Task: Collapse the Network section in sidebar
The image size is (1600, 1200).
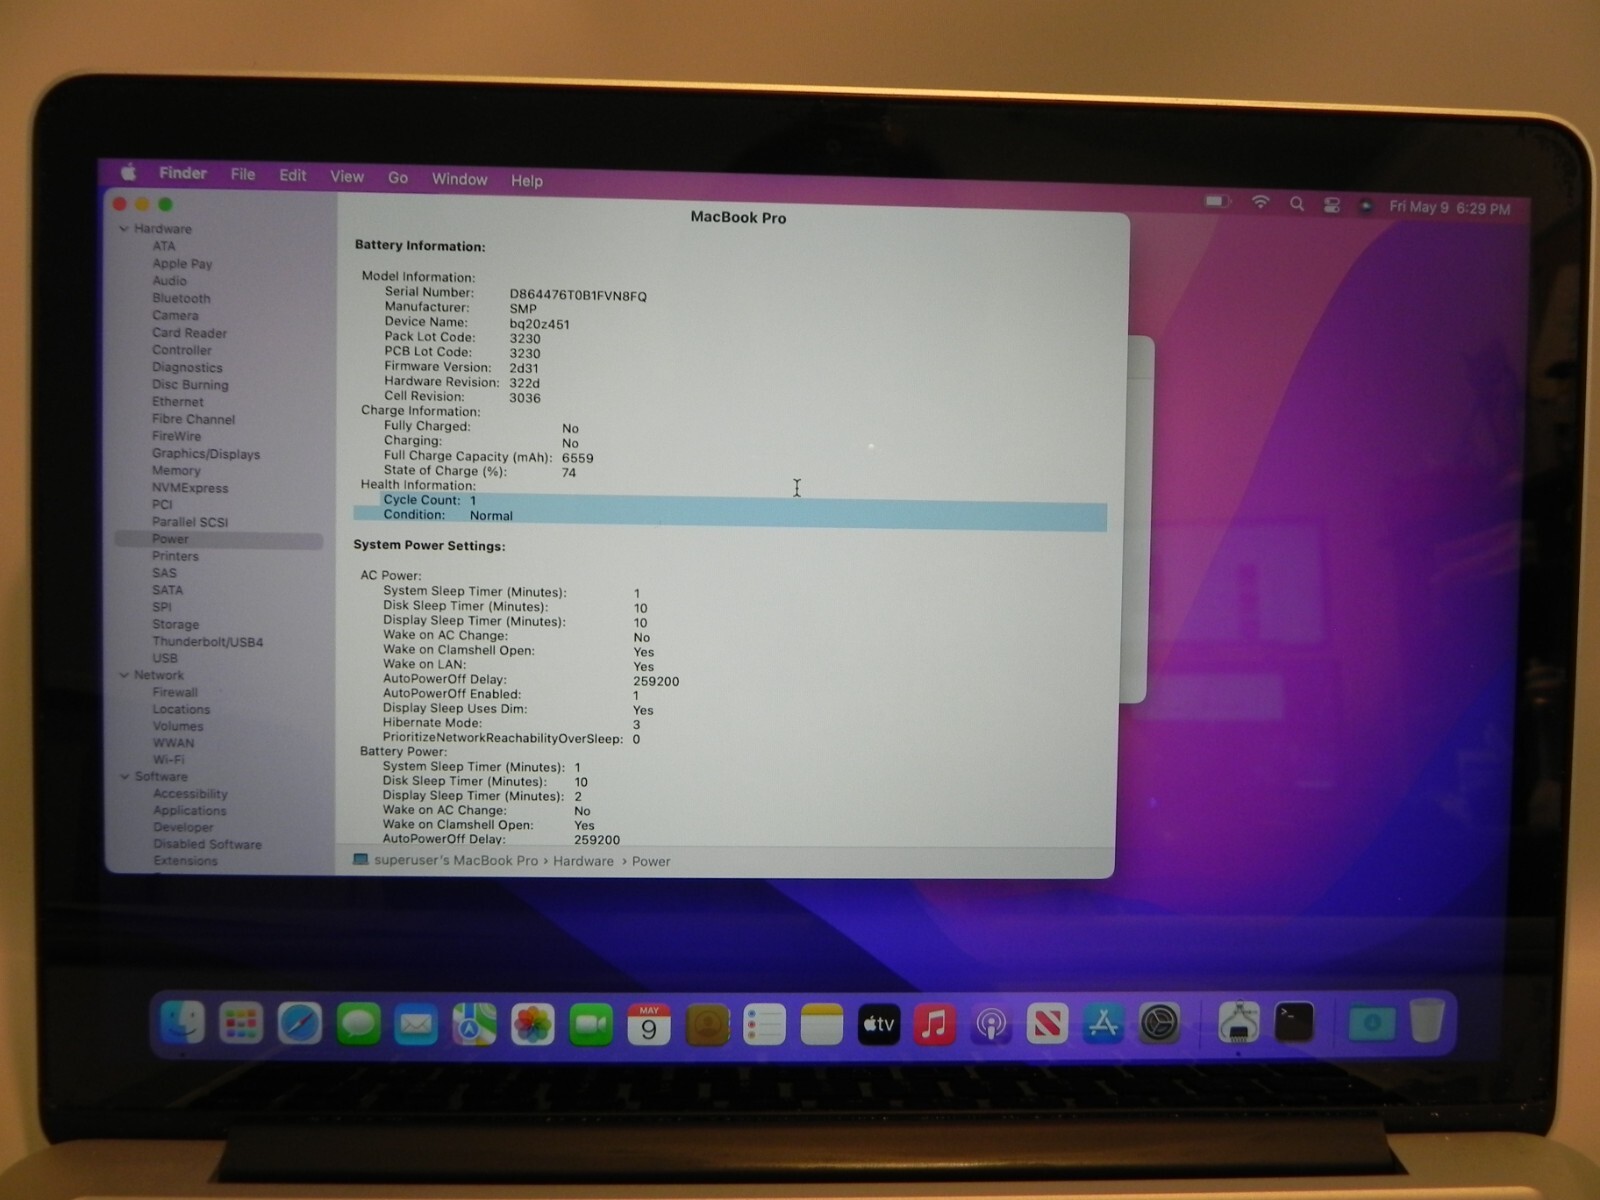Action: pyautogui.click(x=124, y=675)
